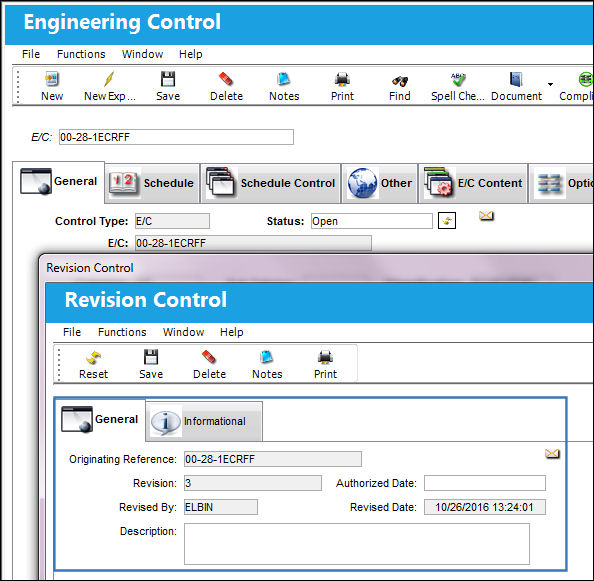Open Window menu in Revision Control
This screenshot has width=594, height=581.
(x=183, y=332)
